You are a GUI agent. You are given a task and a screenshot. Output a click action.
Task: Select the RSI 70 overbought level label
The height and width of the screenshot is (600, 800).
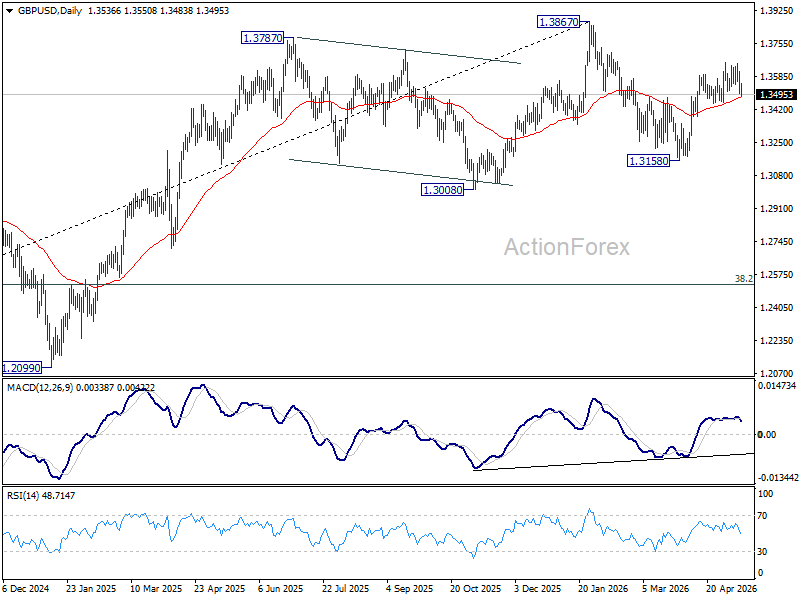(762, 516)
